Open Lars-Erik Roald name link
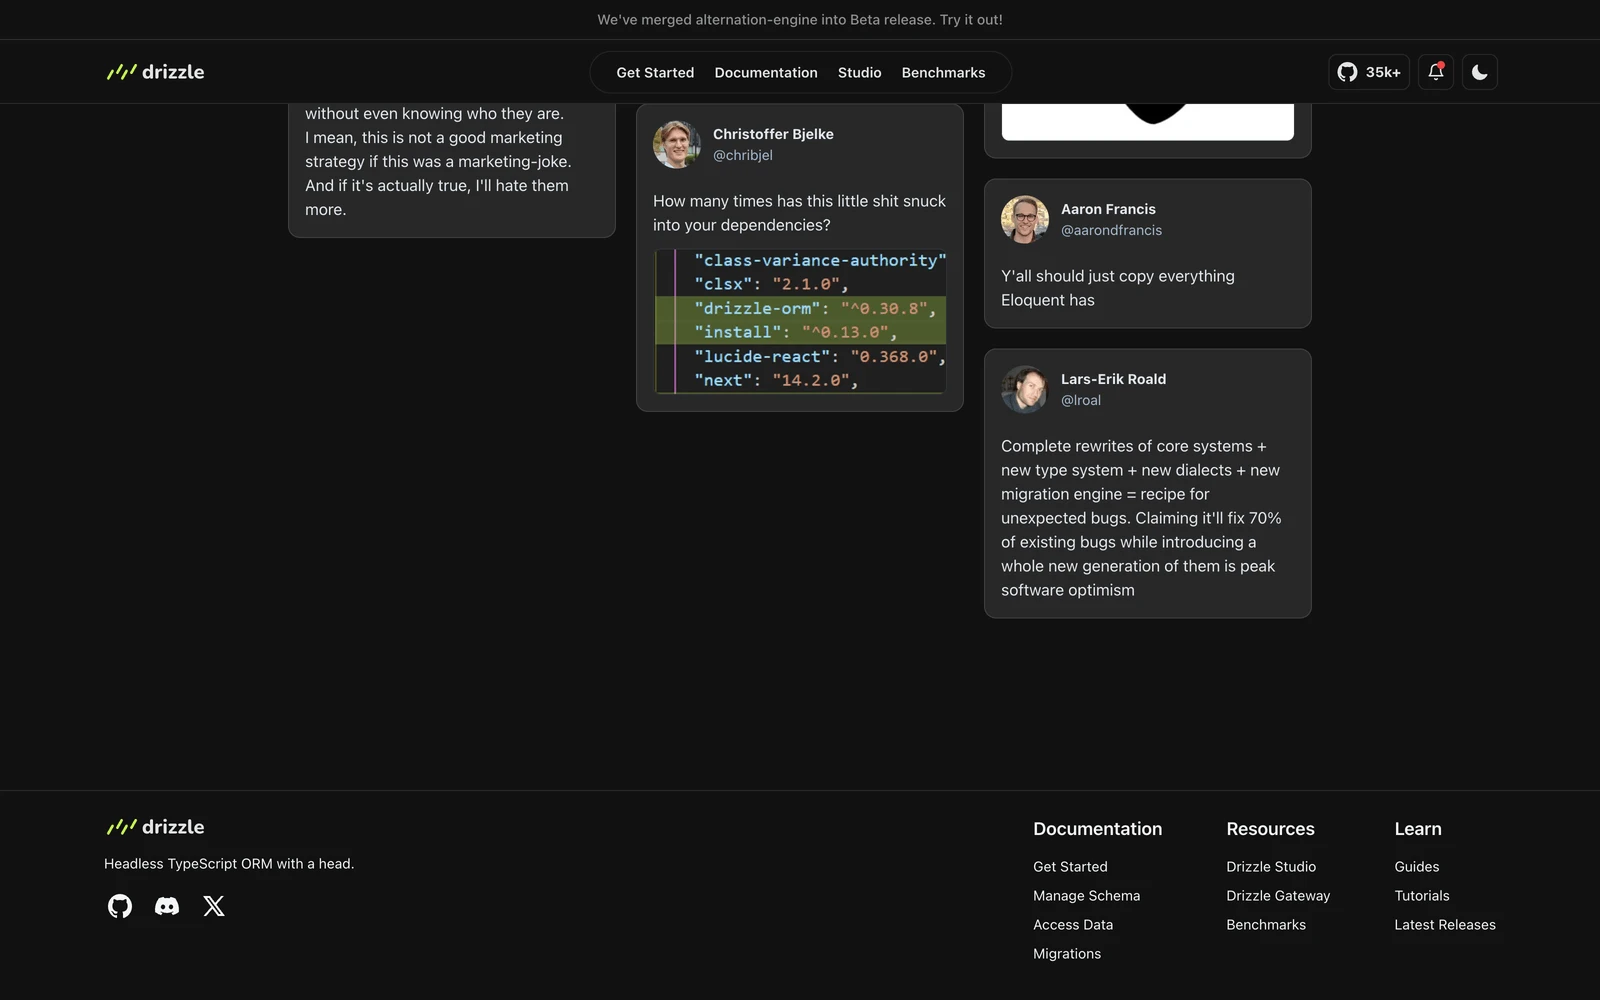The height and width of the screenshot is (1000, 1600). click(x=1113, y=379)
